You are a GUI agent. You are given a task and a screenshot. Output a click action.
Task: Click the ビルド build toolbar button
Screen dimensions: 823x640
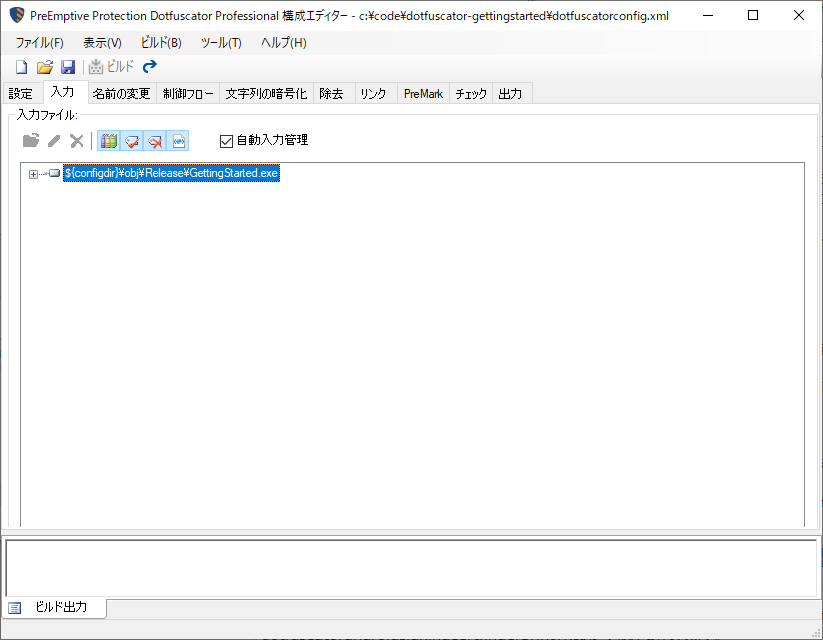pyautogui.click(x=111, y=67)
